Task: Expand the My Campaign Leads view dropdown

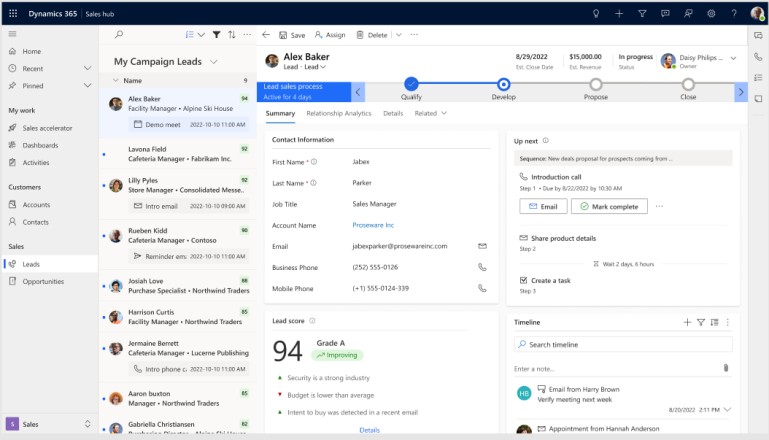Action: [x=214, y=62]
